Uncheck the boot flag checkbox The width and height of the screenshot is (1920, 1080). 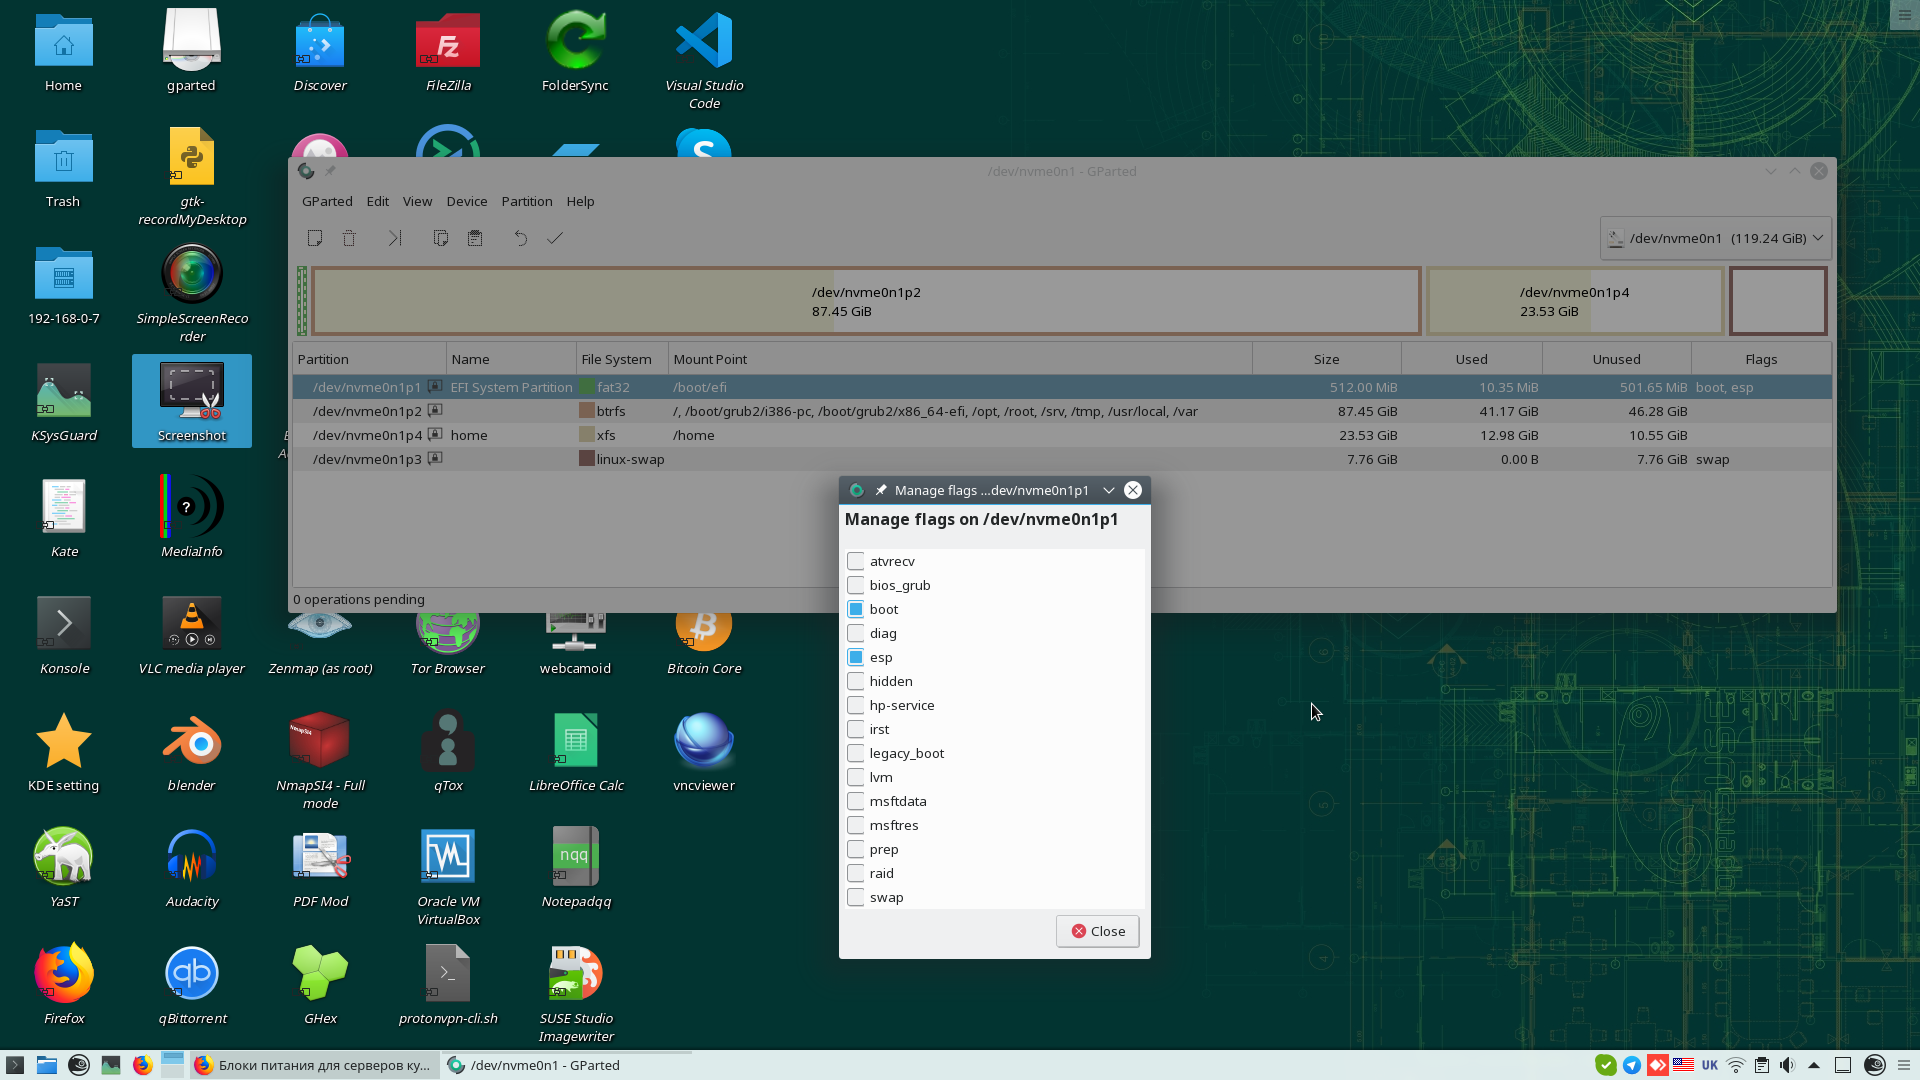(x=856, y=609)
